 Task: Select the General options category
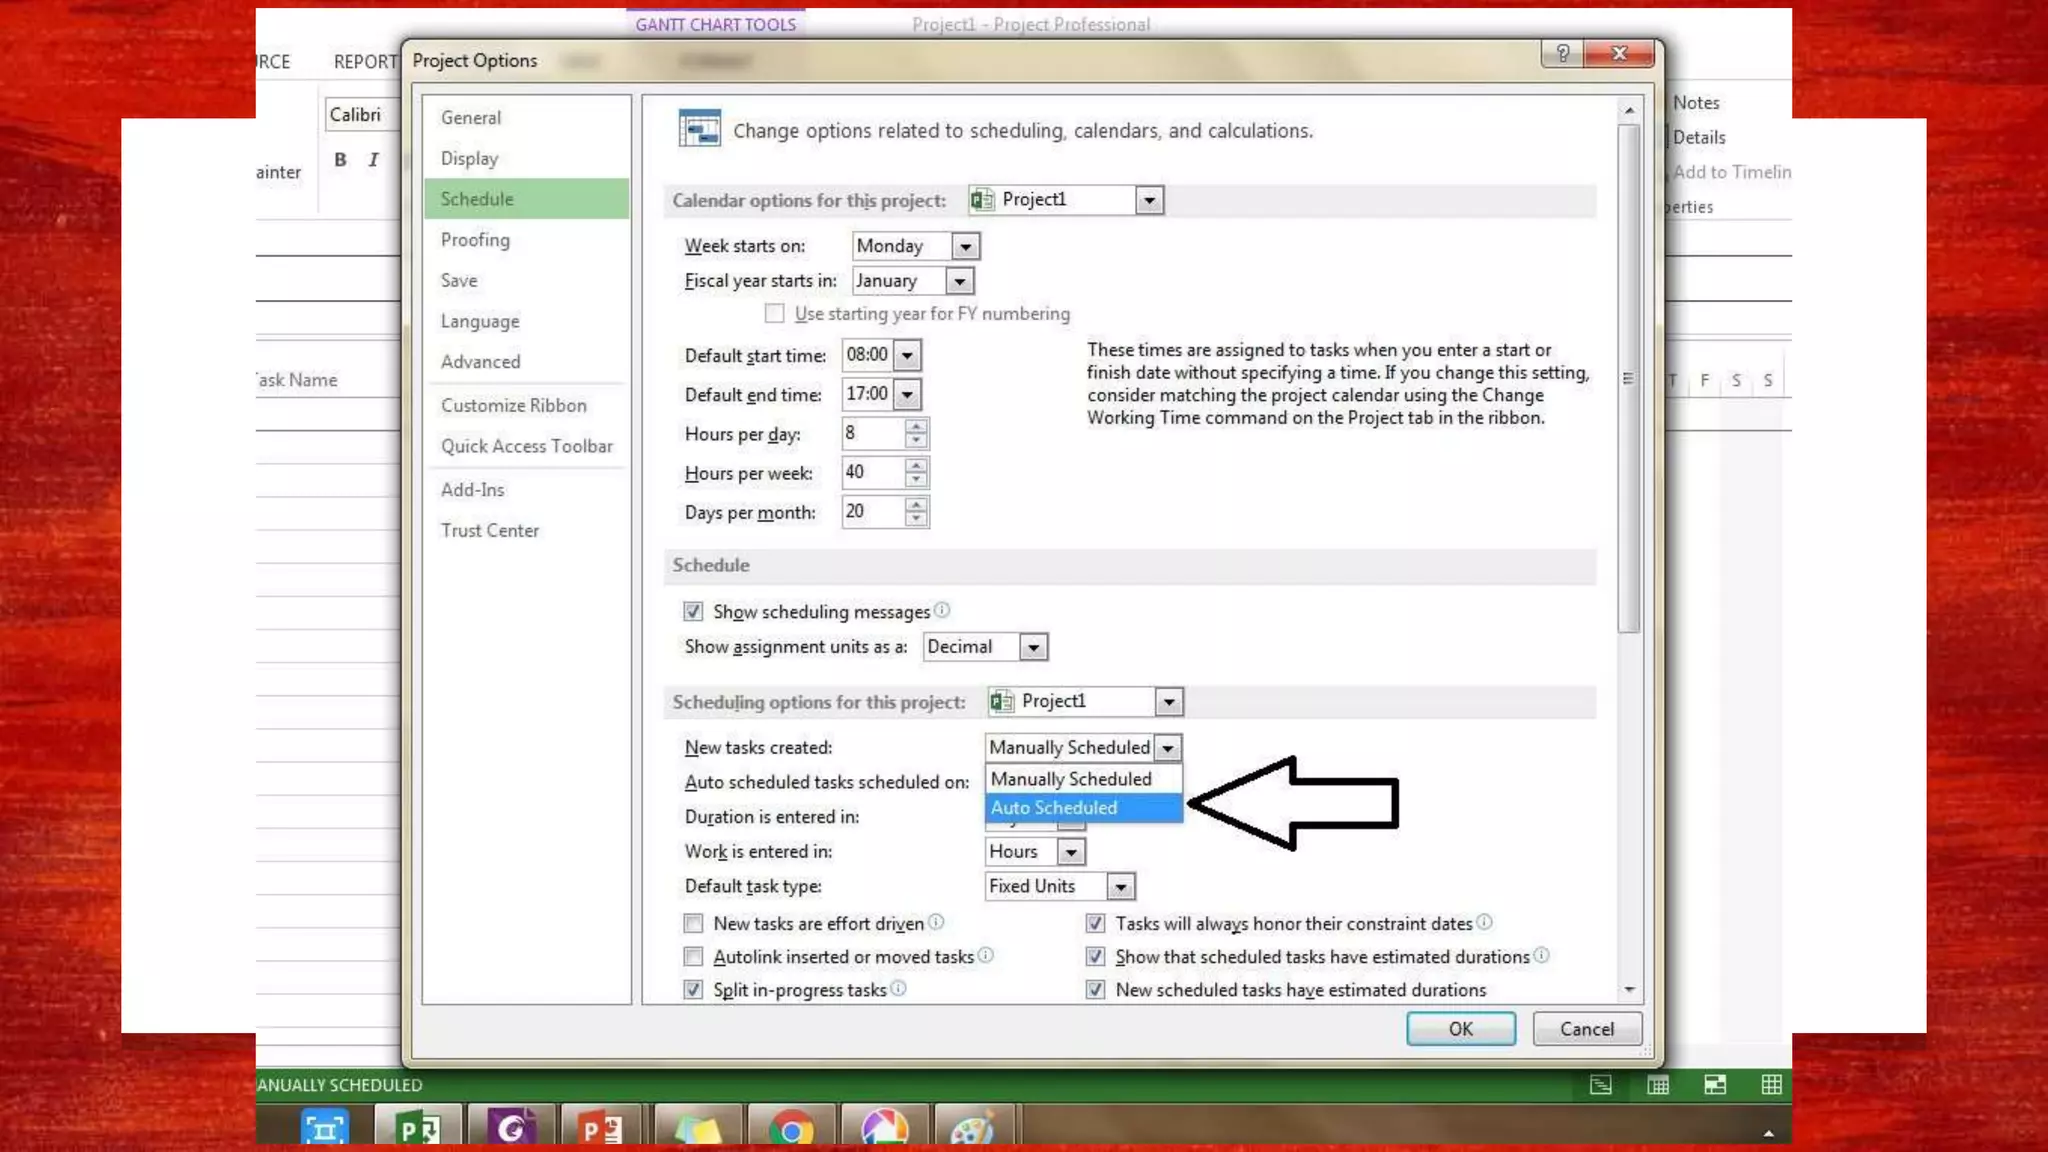[470, 118]
